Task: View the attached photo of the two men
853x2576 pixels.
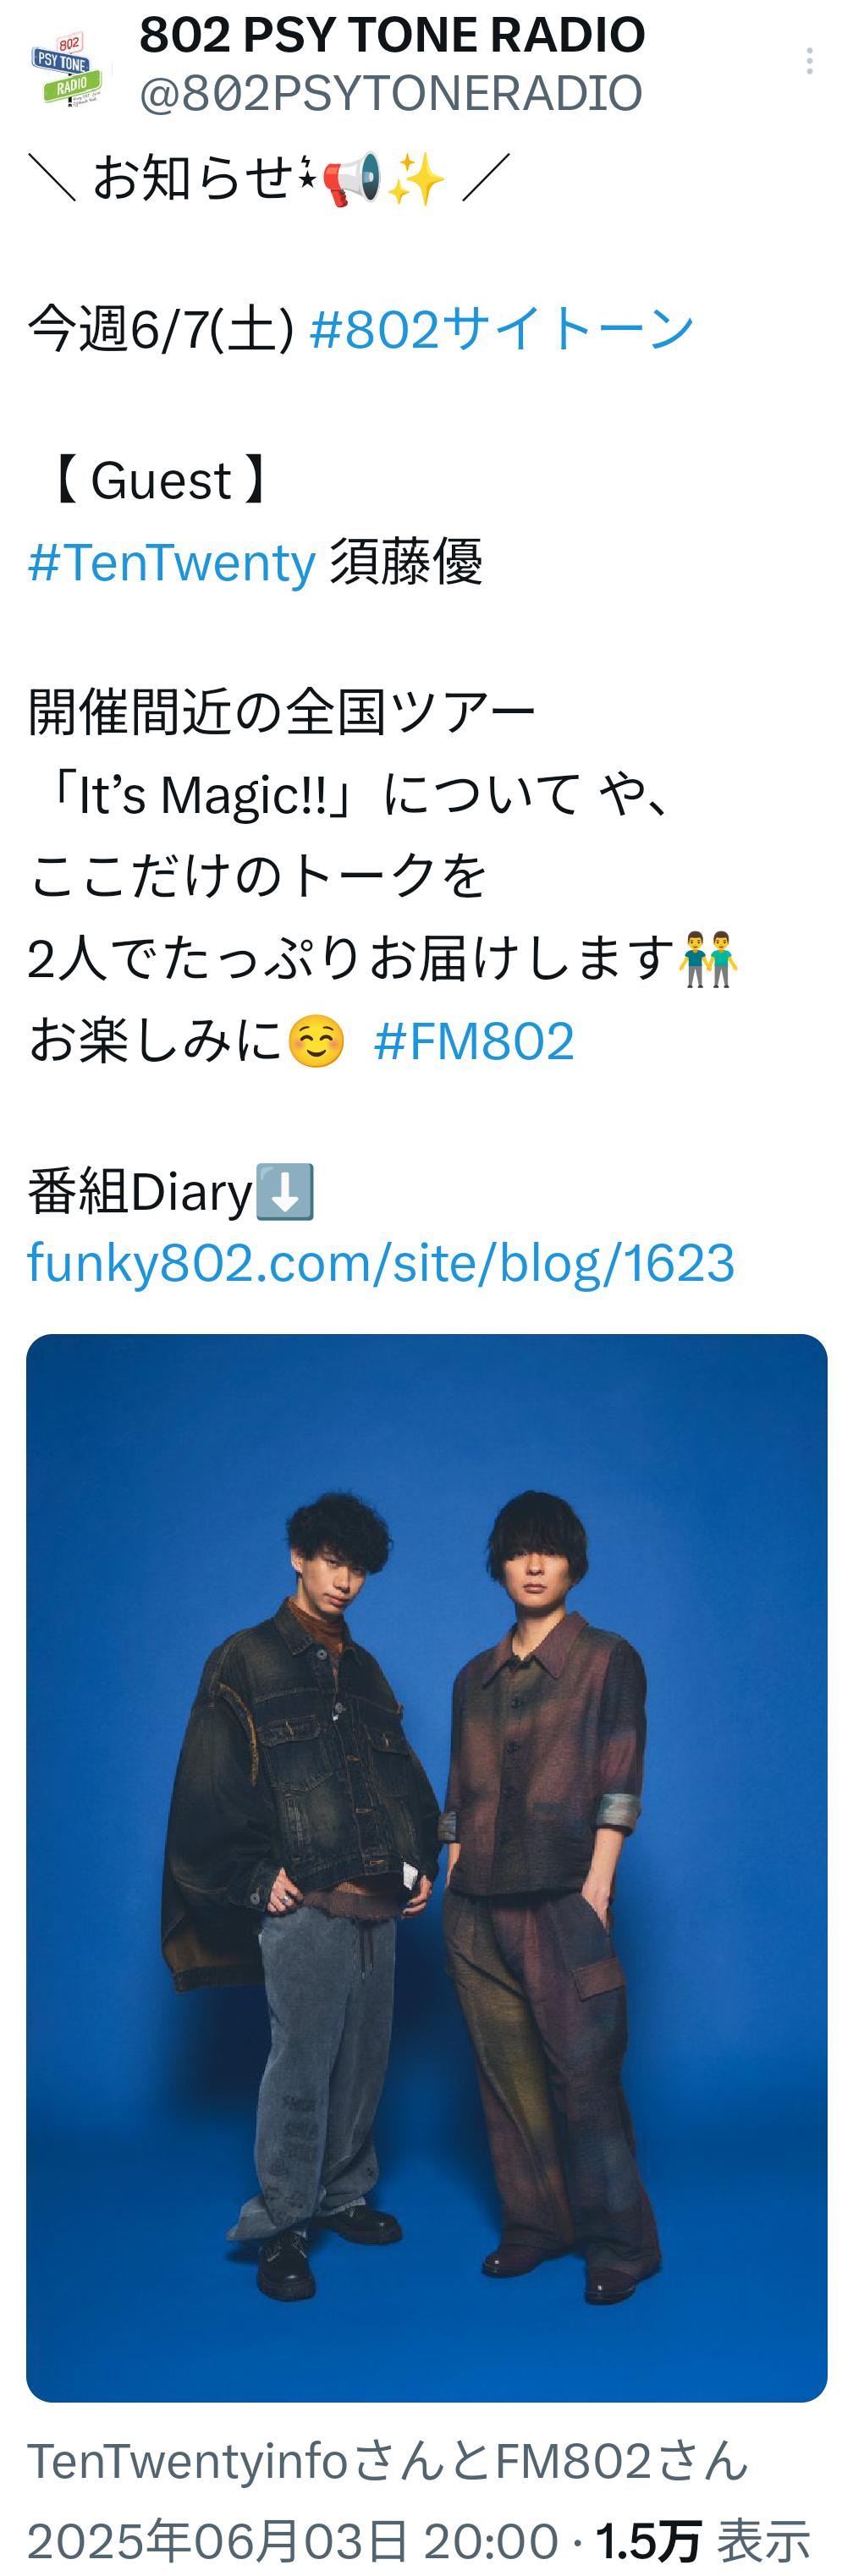Action: (x=427, y=1867)
